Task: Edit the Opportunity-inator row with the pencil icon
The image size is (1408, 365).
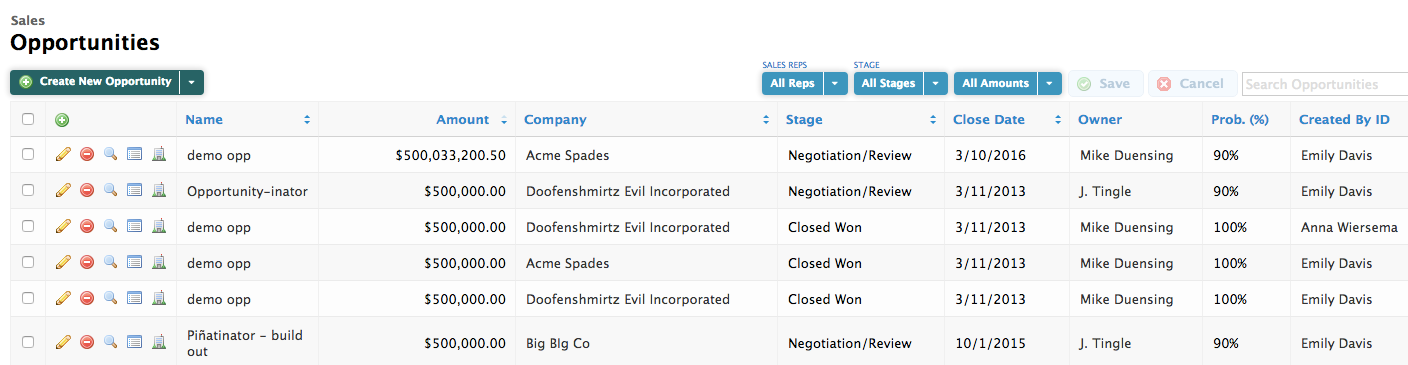Action: pos(63,191)
